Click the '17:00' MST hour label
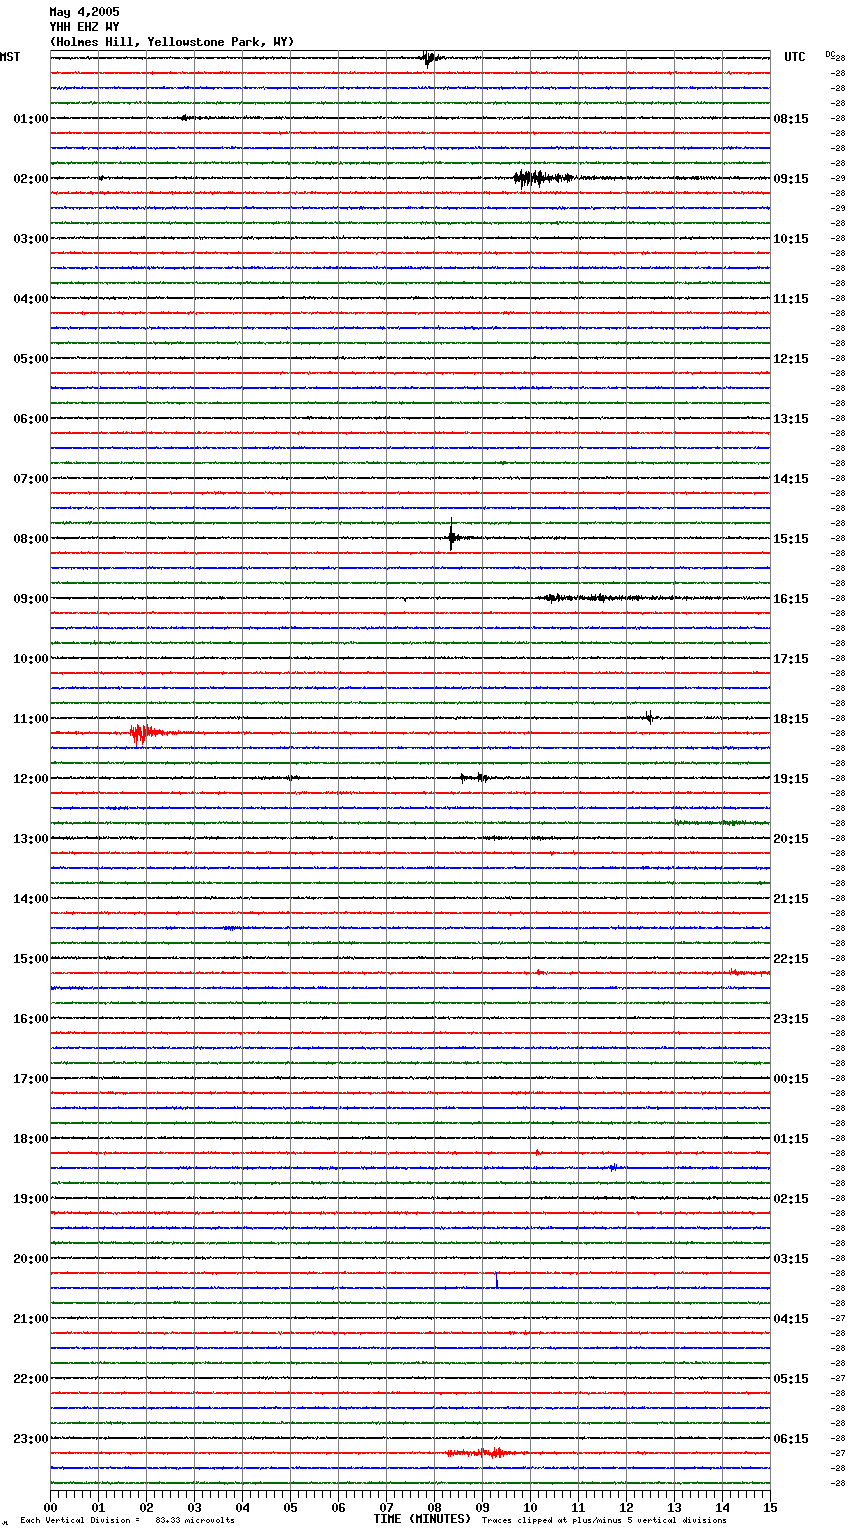The image size is (850, 1534). click(30, 1079)
